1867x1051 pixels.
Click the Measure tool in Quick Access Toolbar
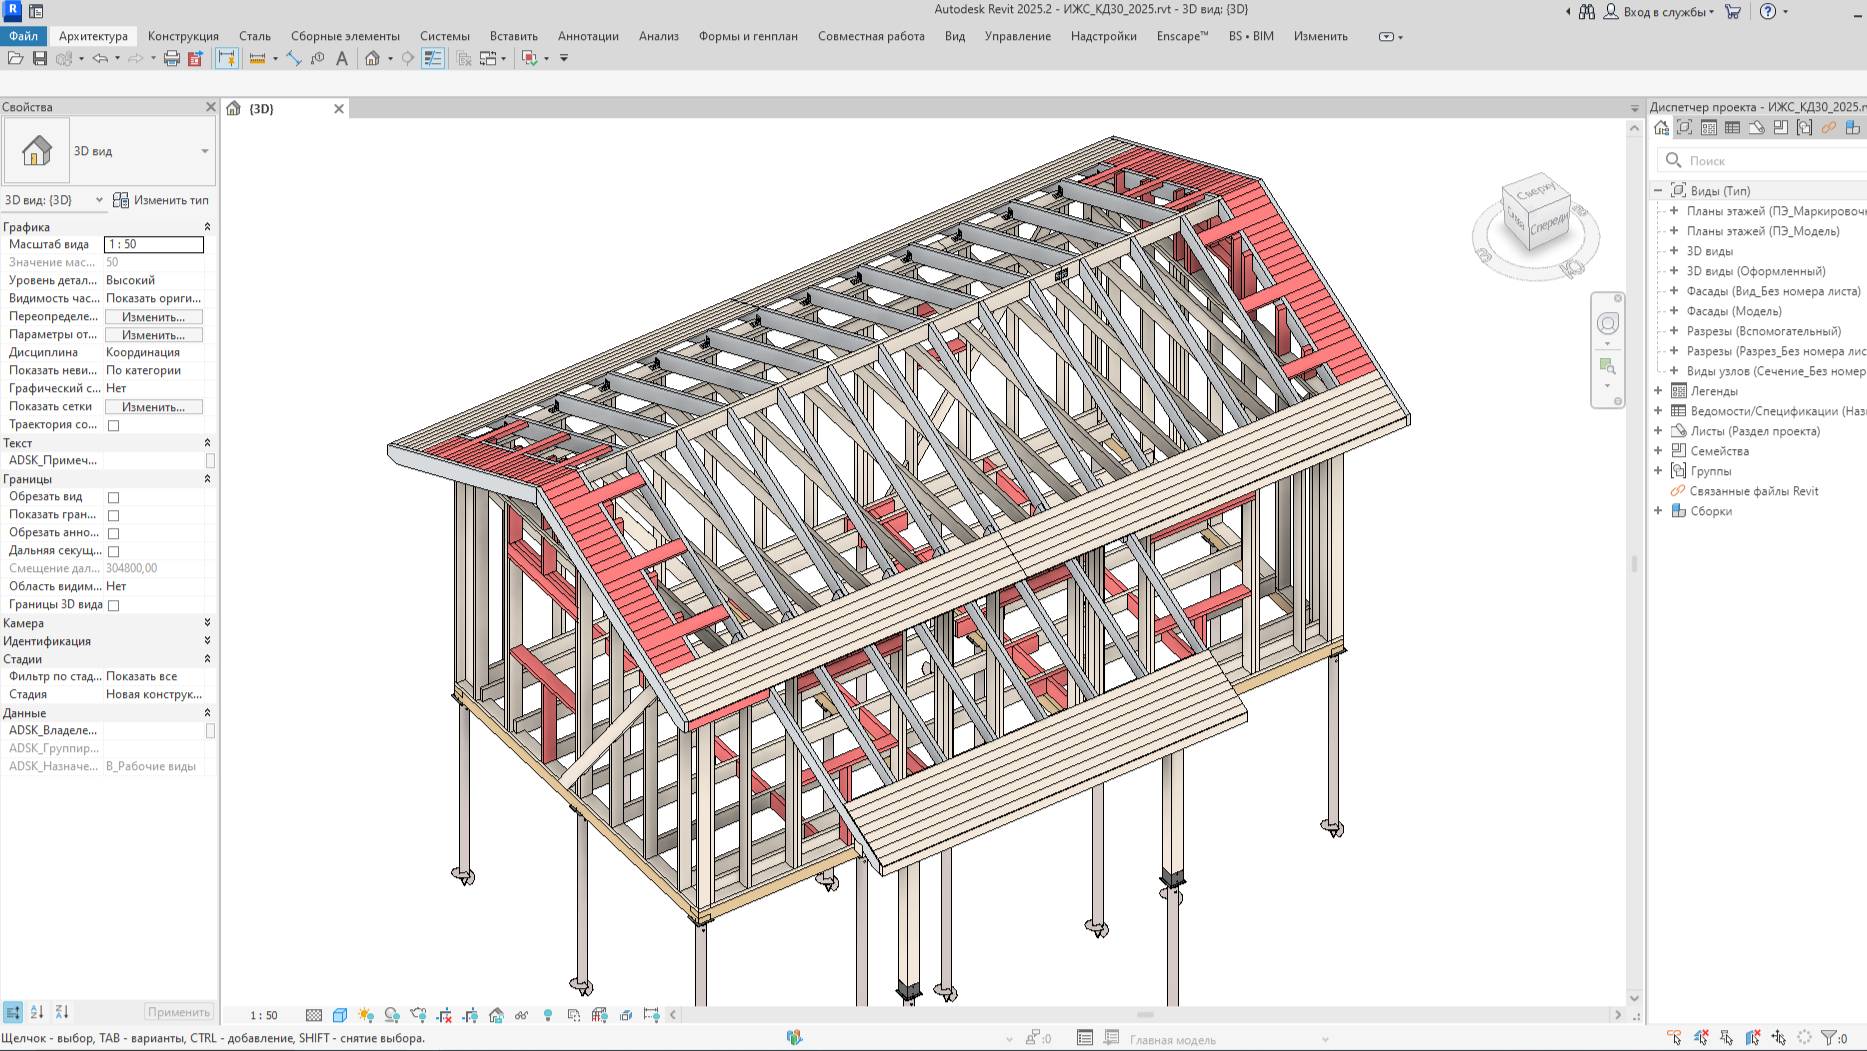pos(257,60)
